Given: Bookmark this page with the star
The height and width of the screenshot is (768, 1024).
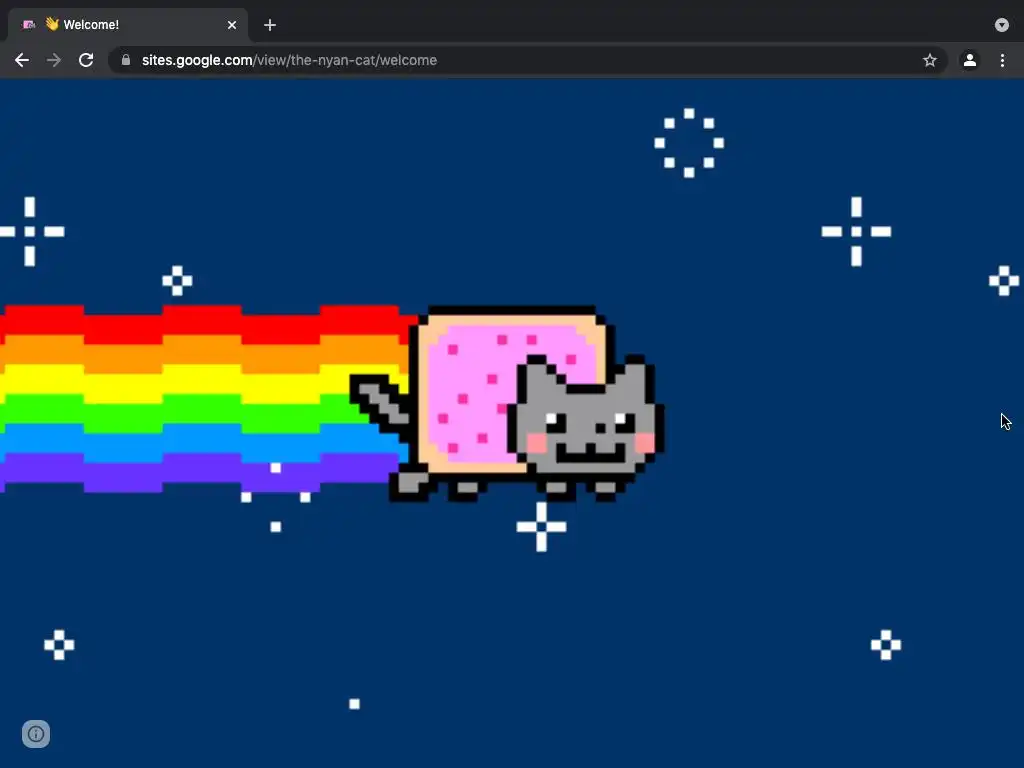Looking at the screenshot, I should (x=929, y=60).
